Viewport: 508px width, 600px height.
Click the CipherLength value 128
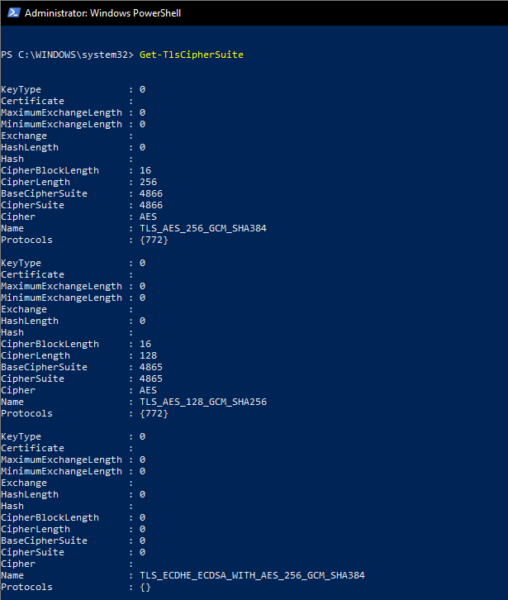coord(148,355)
